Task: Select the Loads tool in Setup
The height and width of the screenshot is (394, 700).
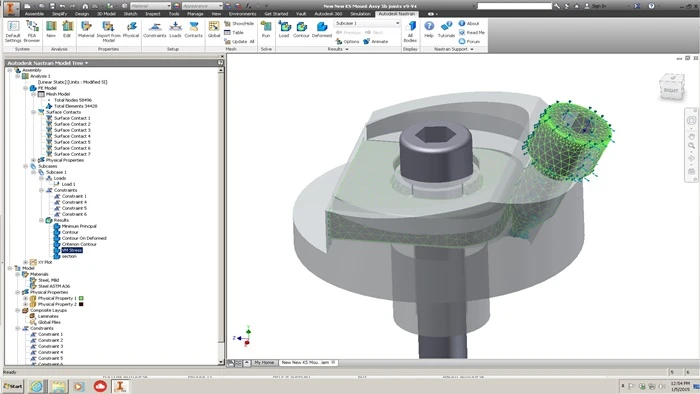Action: tap(175, 29)
